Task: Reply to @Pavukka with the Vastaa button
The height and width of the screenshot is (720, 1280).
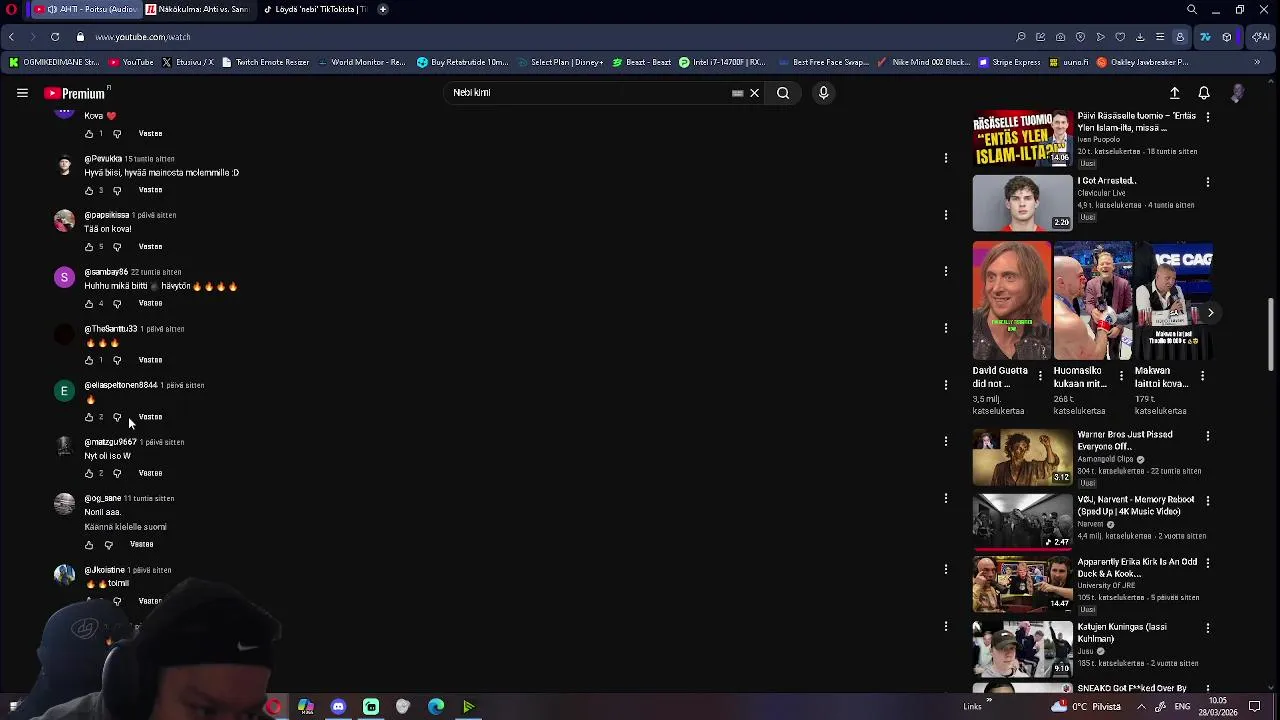Action: 150,190
